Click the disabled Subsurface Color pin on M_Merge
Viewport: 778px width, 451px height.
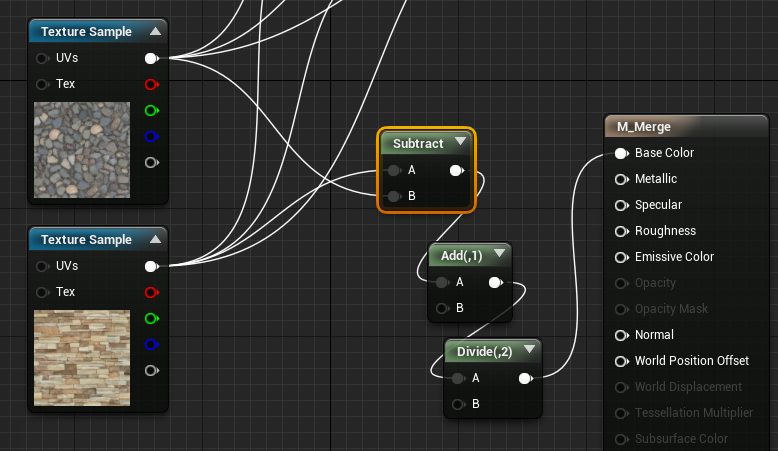[x=621, y=439]
